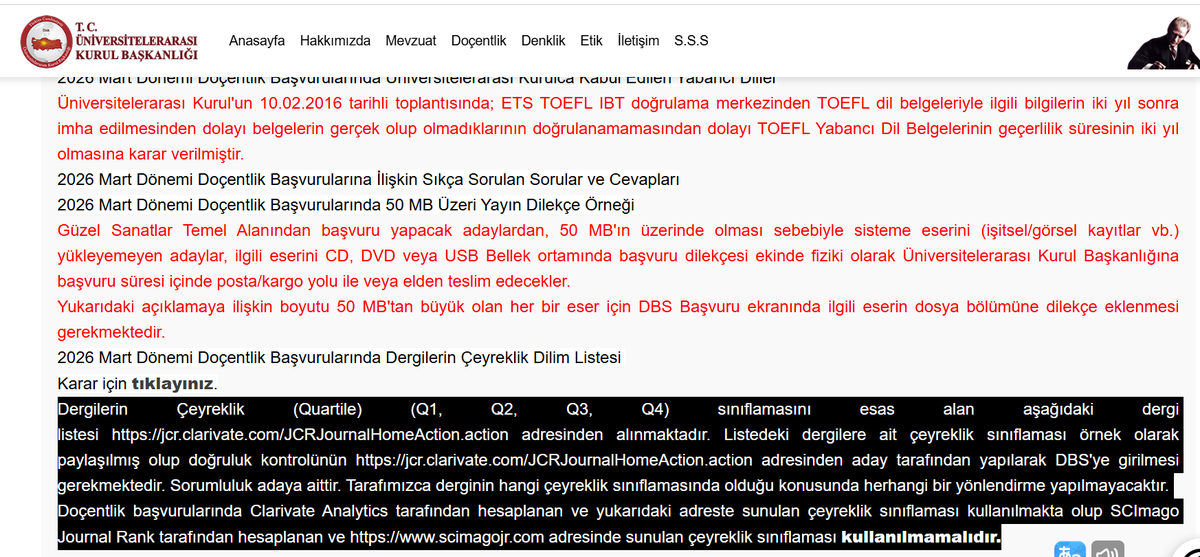Go to Anasayfa in the navigation
This screenshot has width=1200, height=557.
click(x=257, y=41)
